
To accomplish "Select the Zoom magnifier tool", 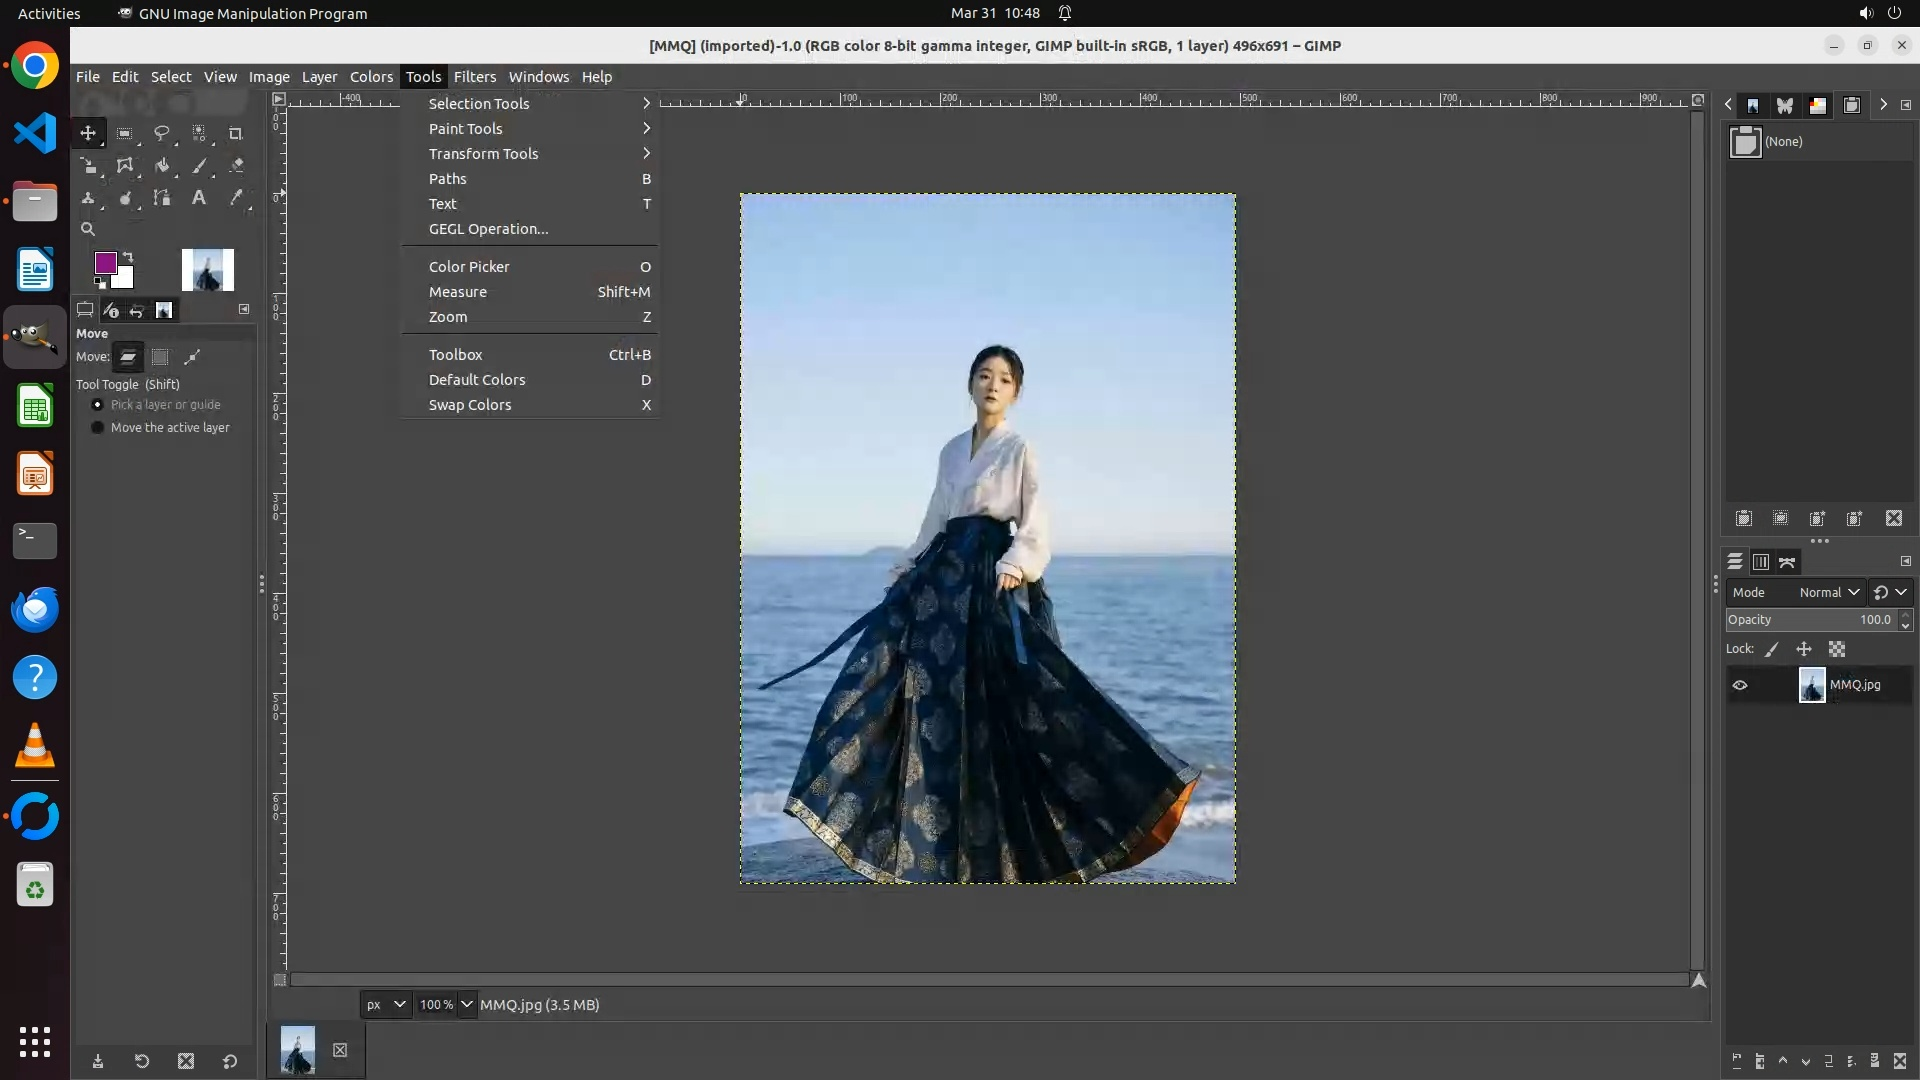I will (88, 229).
